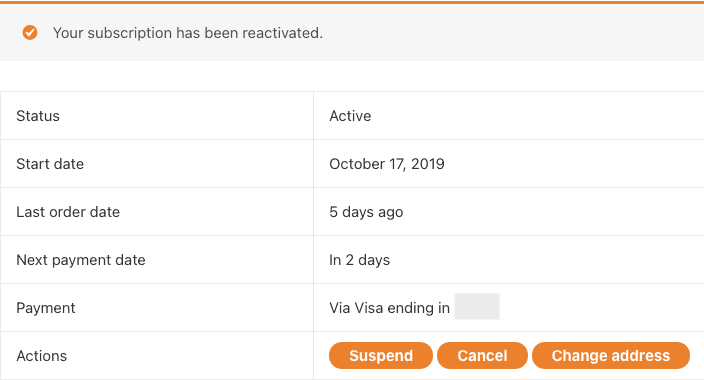Click the redacted card number box
704x380 pixels.
[477, 306]
